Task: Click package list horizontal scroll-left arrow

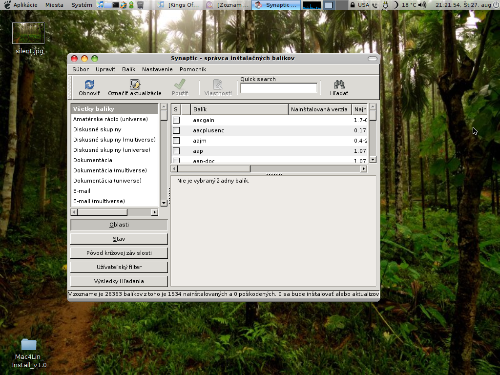Action: pyautogui.click(x=174, y=169)
